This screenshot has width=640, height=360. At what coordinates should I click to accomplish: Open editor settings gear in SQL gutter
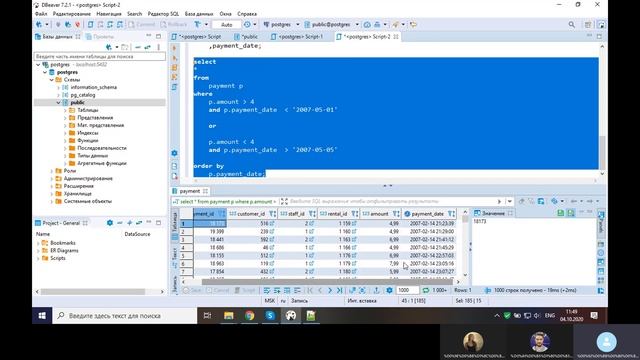174,153
